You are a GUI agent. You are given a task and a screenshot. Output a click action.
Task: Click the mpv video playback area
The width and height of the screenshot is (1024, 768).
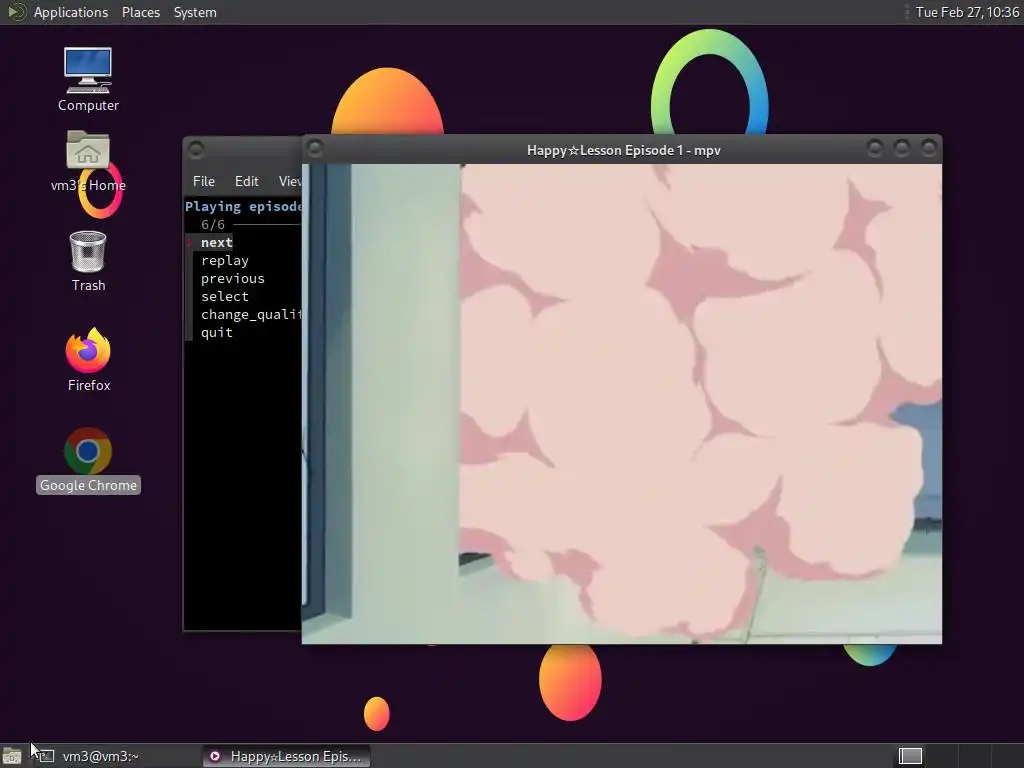(x=622, y=404)
